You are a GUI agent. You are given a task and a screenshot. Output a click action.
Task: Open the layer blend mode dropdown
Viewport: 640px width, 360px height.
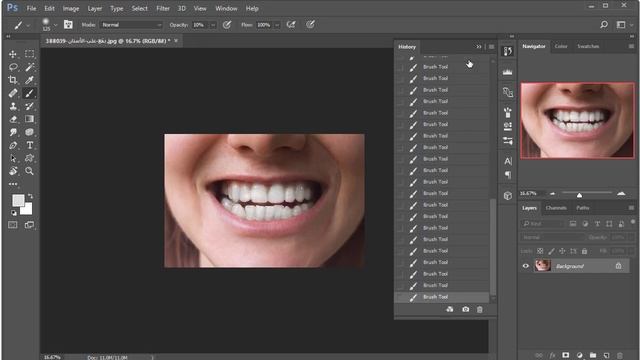point(552,237)
